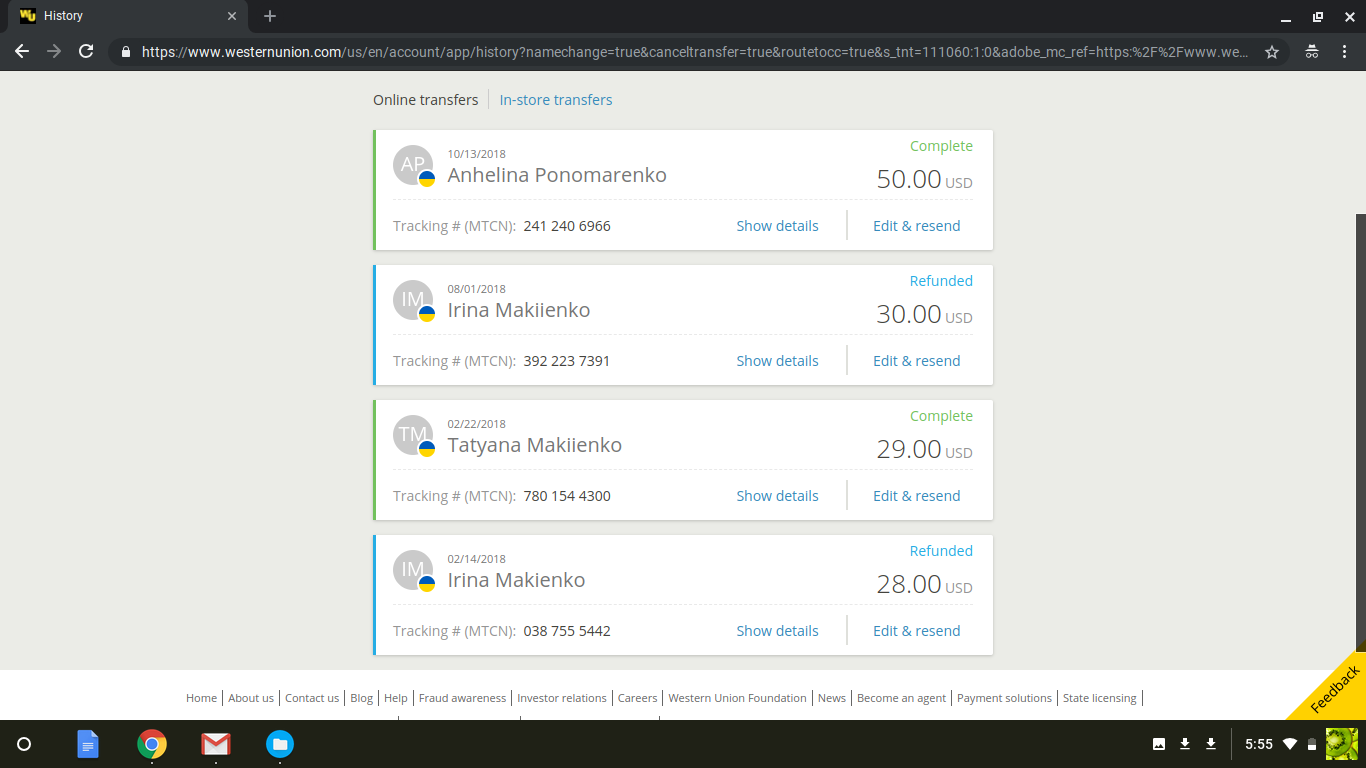1366x768 pixels.
Task: Open Chrome three-dot menu
Action: point(1344,52)
